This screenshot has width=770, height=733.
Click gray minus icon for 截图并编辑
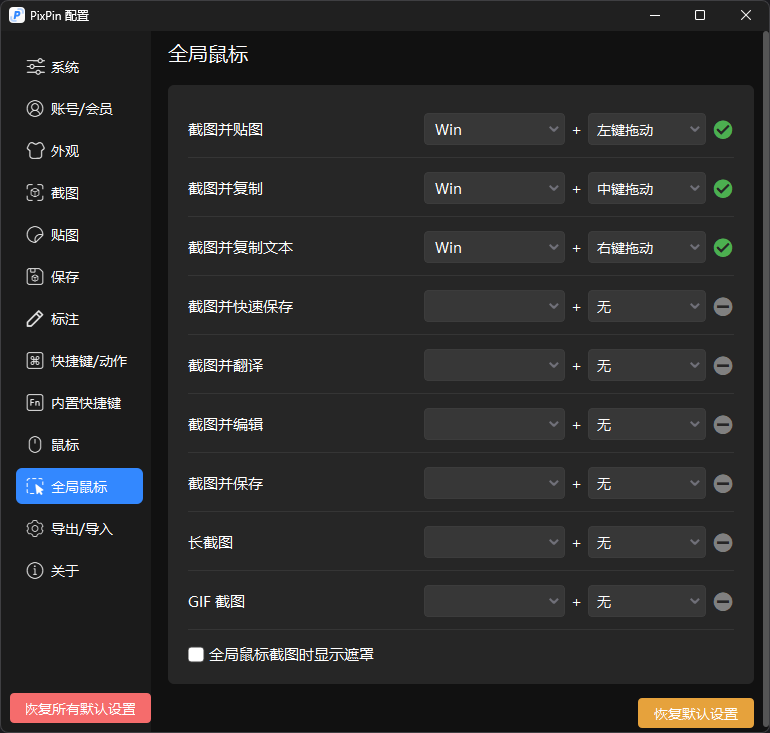tap(723, 425)
